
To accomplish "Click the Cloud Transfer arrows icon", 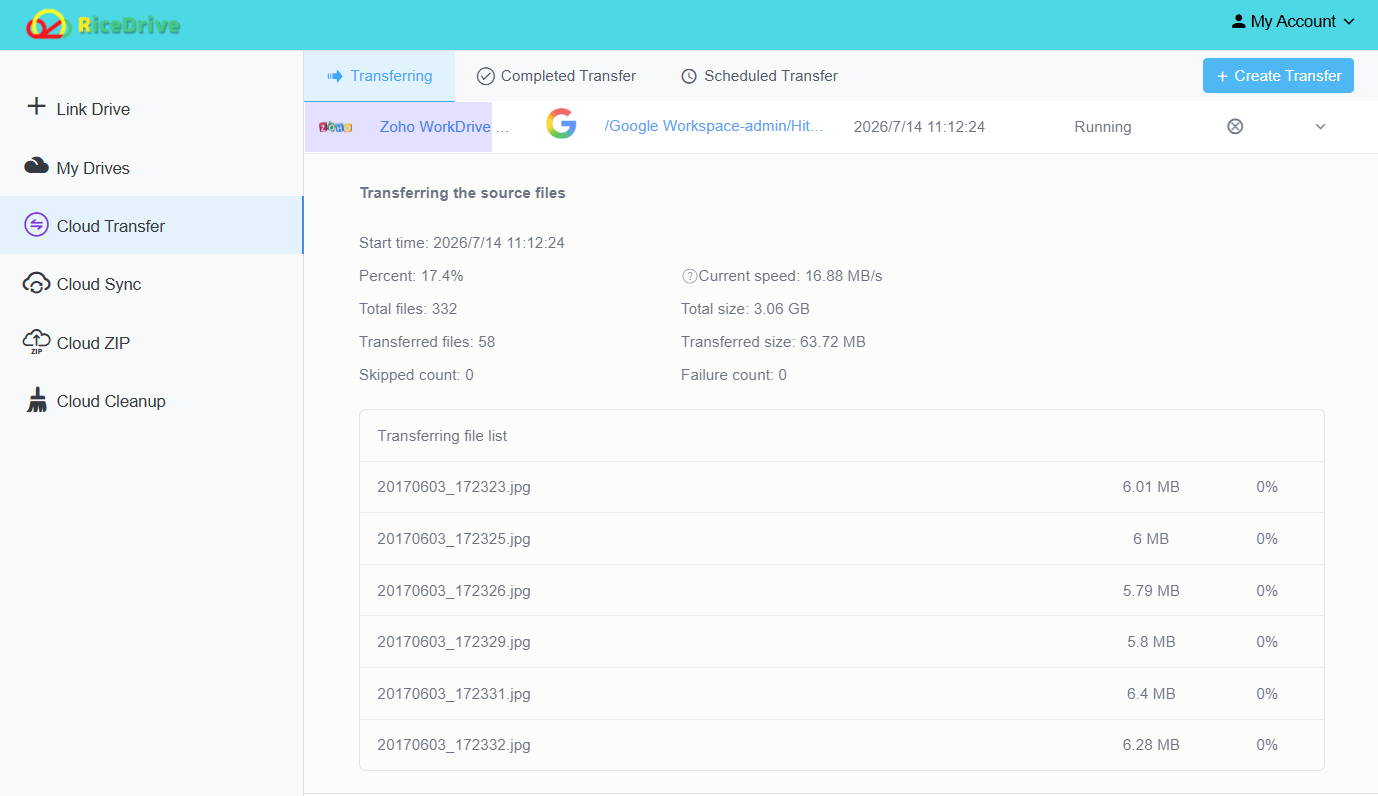I will click(36, 225).
